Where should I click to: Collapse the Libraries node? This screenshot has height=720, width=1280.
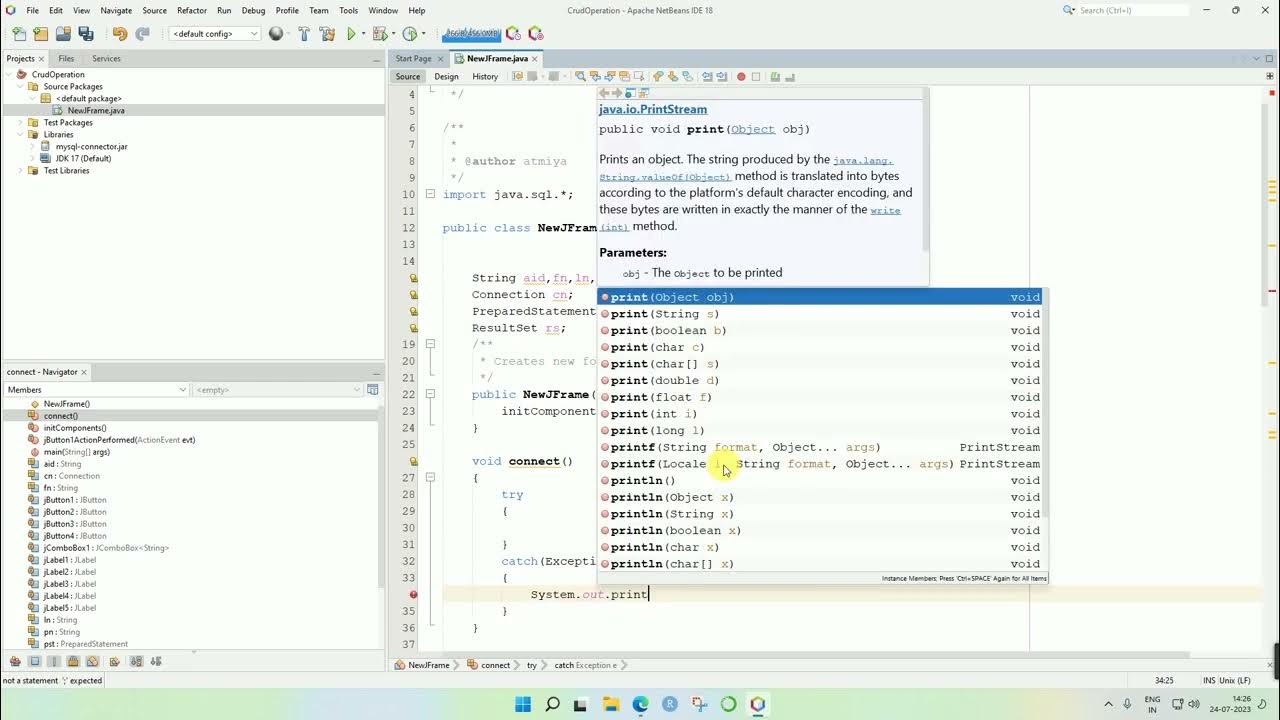tap(21, 134)
